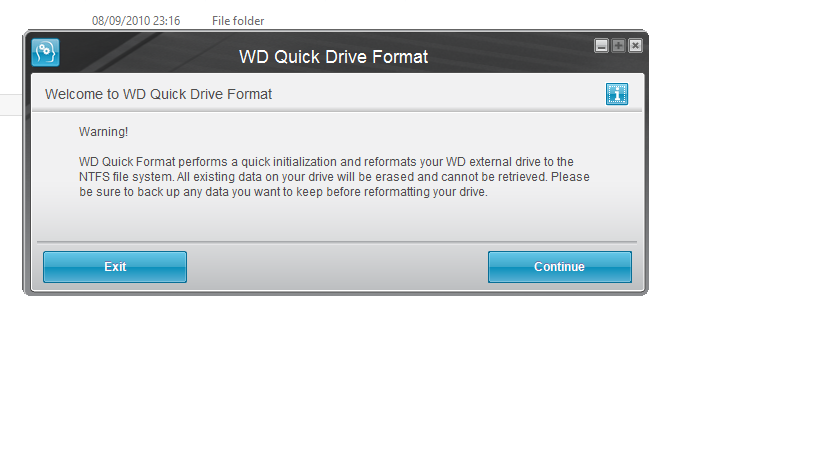This screenshot has width=819, height=460.
Task: Click the empty gray space between Exit and Continue
Action: (337, 267)
